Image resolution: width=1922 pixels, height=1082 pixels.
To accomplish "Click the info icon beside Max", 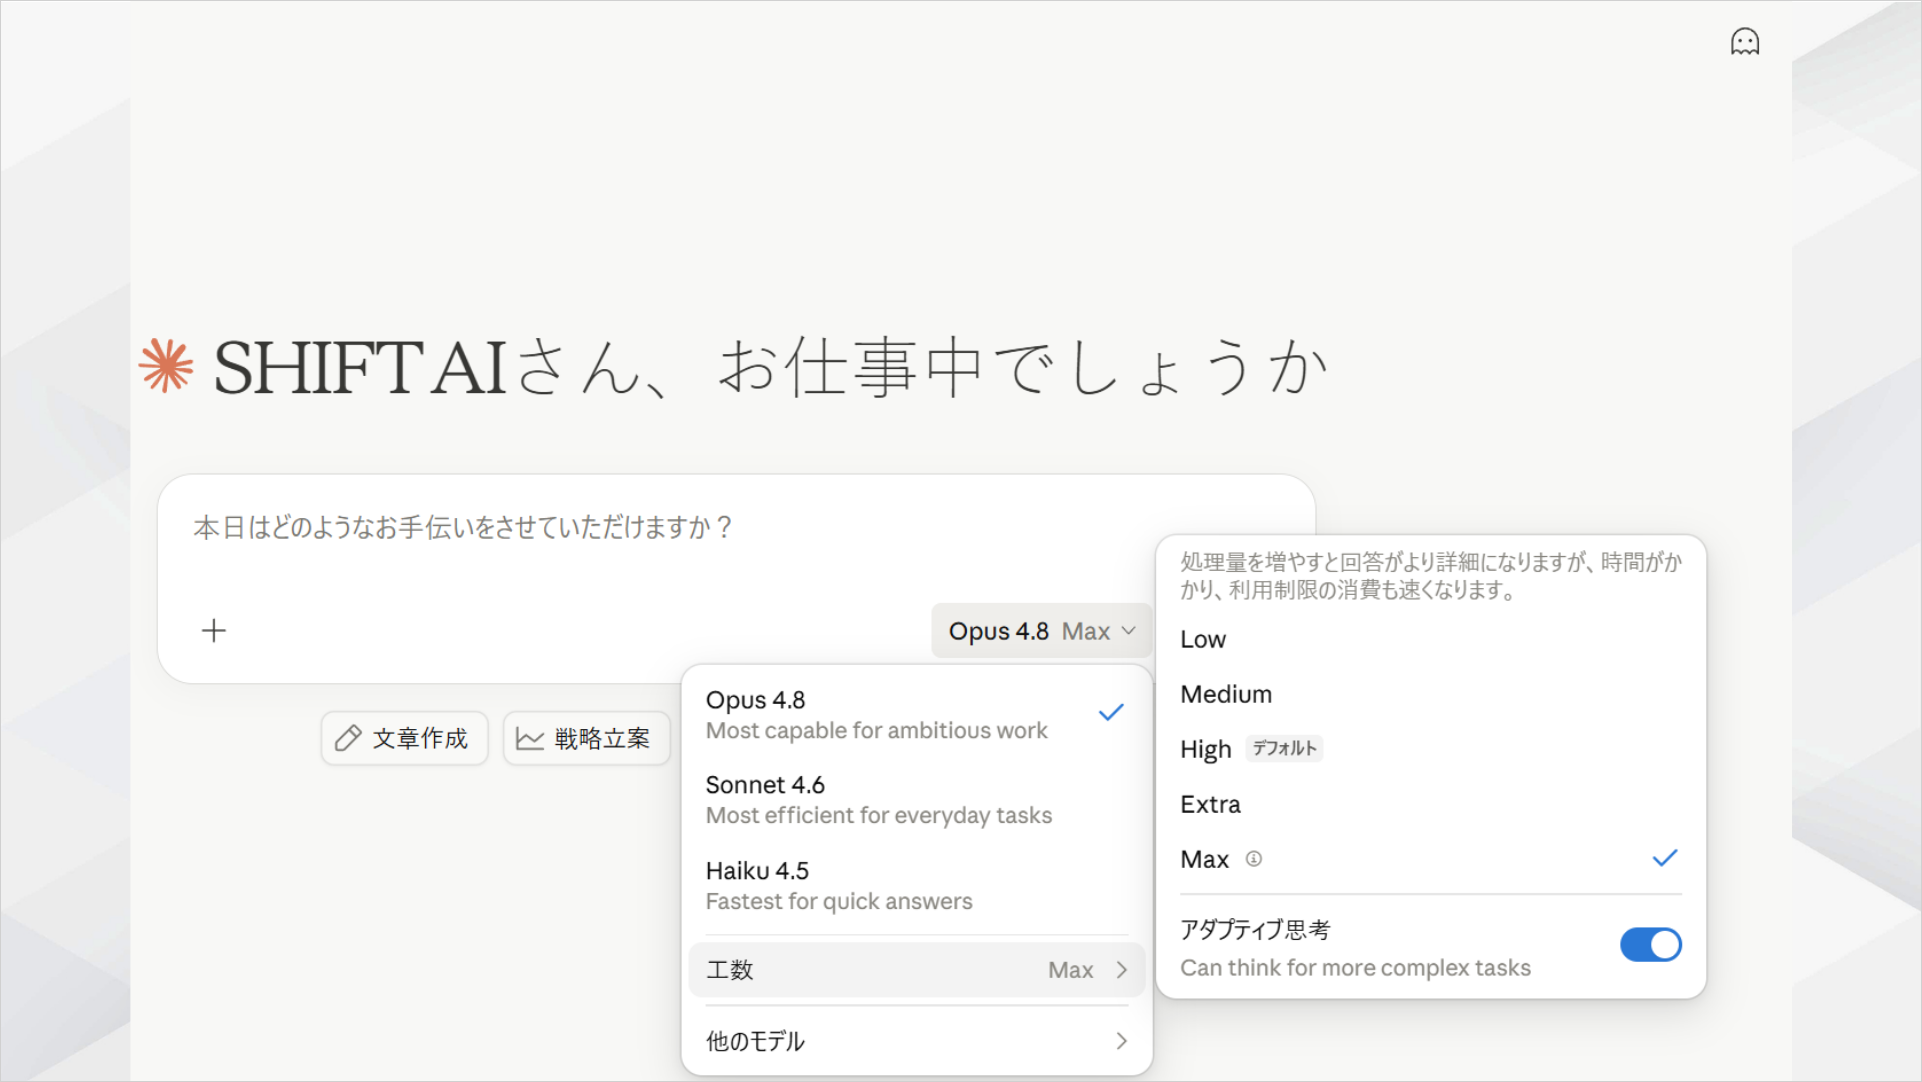I will [x=1253, y=859].
